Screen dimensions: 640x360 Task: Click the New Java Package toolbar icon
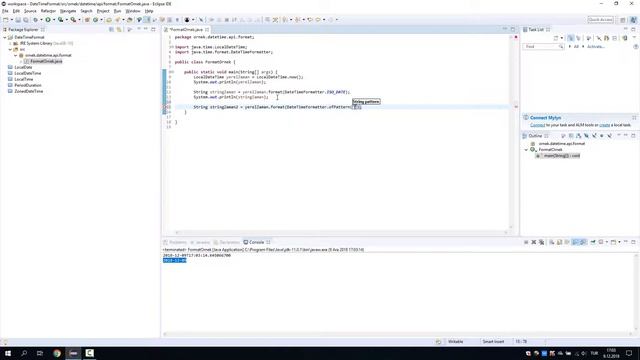tap(87, 20)
